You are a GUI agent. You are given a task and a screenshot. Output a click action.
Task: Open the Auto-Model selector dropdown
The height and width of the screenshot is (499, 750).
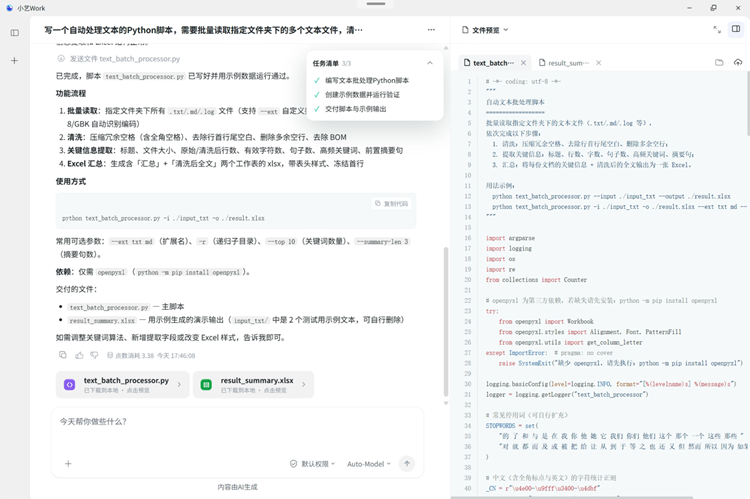(x=369, y=464)
